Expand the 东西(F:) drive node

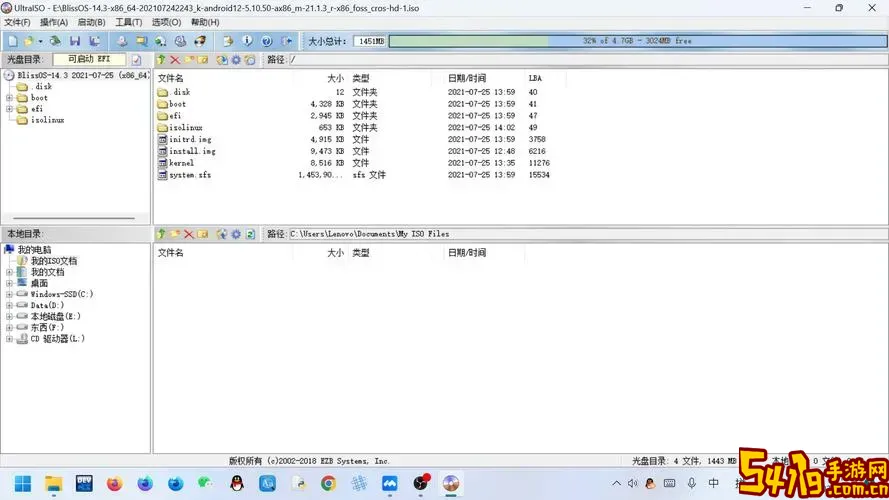[9, 327]
